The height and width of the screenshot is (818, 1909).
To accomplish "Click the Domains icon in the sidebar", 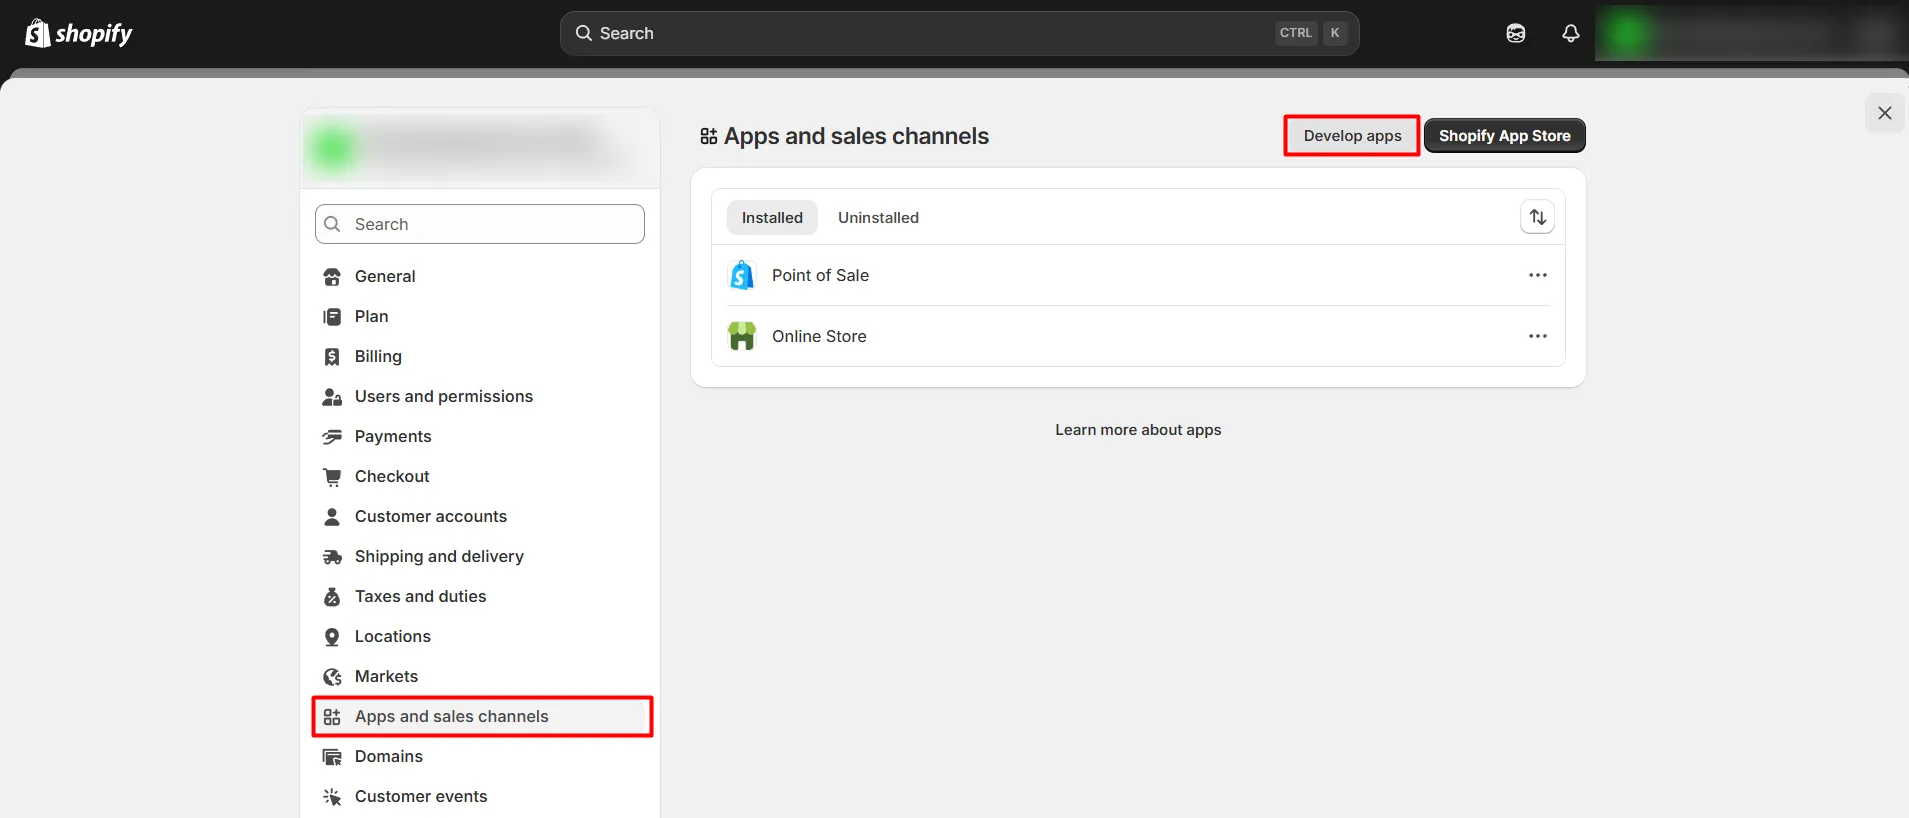I will [x=332, y=757].
